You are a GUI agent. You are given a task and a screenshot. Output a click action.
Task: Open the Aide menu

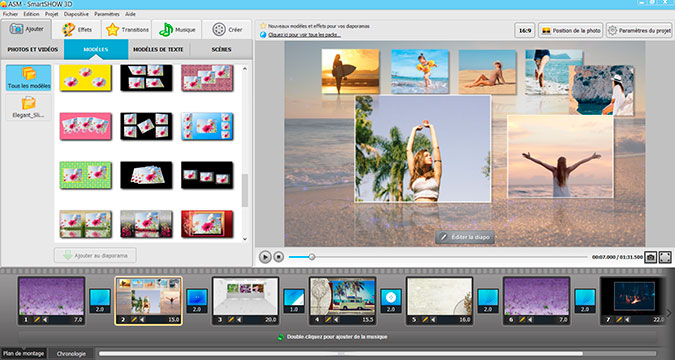tap(130, 14)
